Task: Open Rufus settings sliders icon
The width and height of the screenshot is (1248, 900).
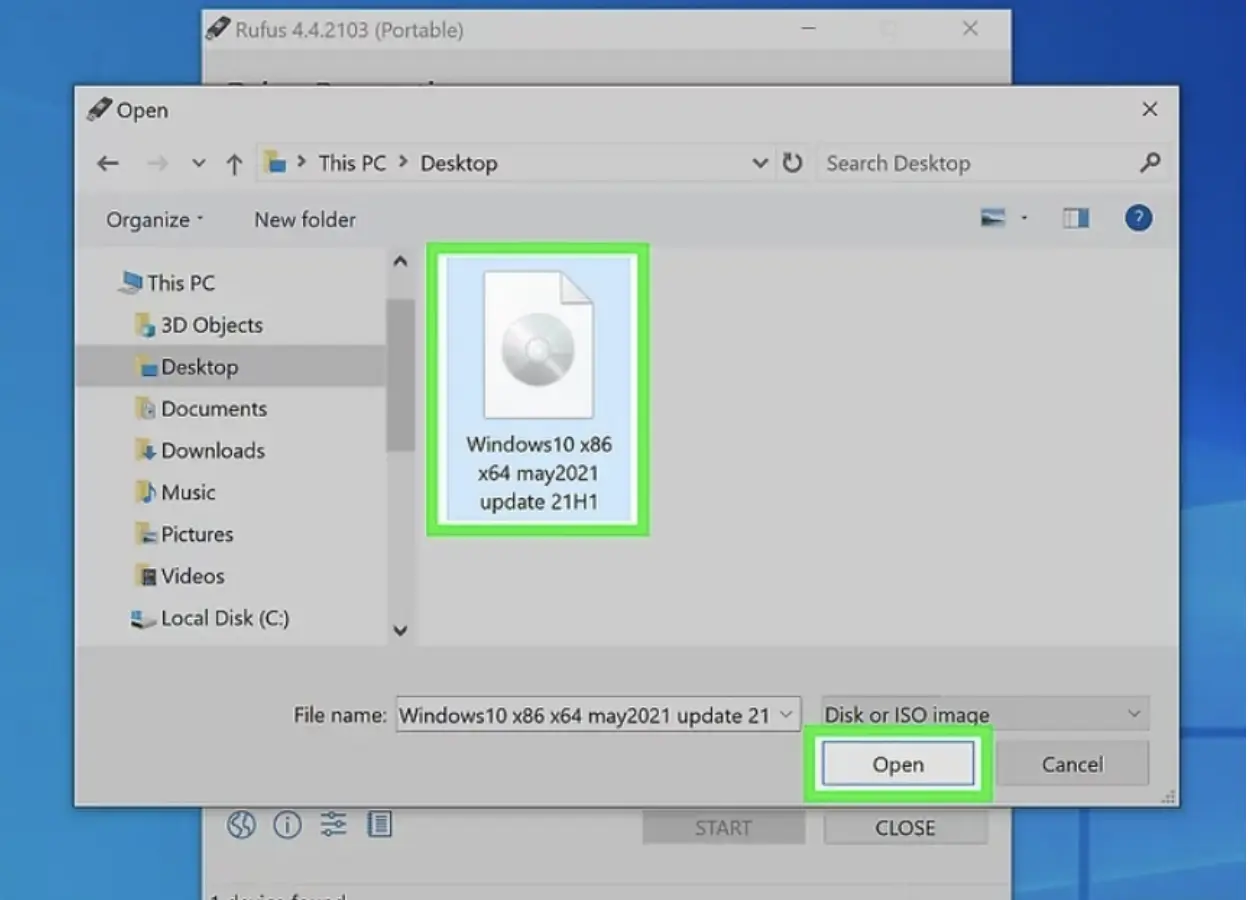Action: pos(333,825)
